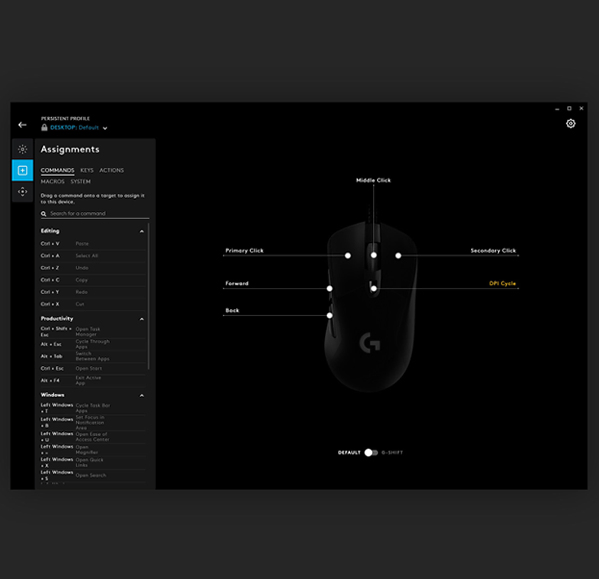The image size is (599, 579).
Task: Select the Open Magnifier command
Action: coord(93,450)
